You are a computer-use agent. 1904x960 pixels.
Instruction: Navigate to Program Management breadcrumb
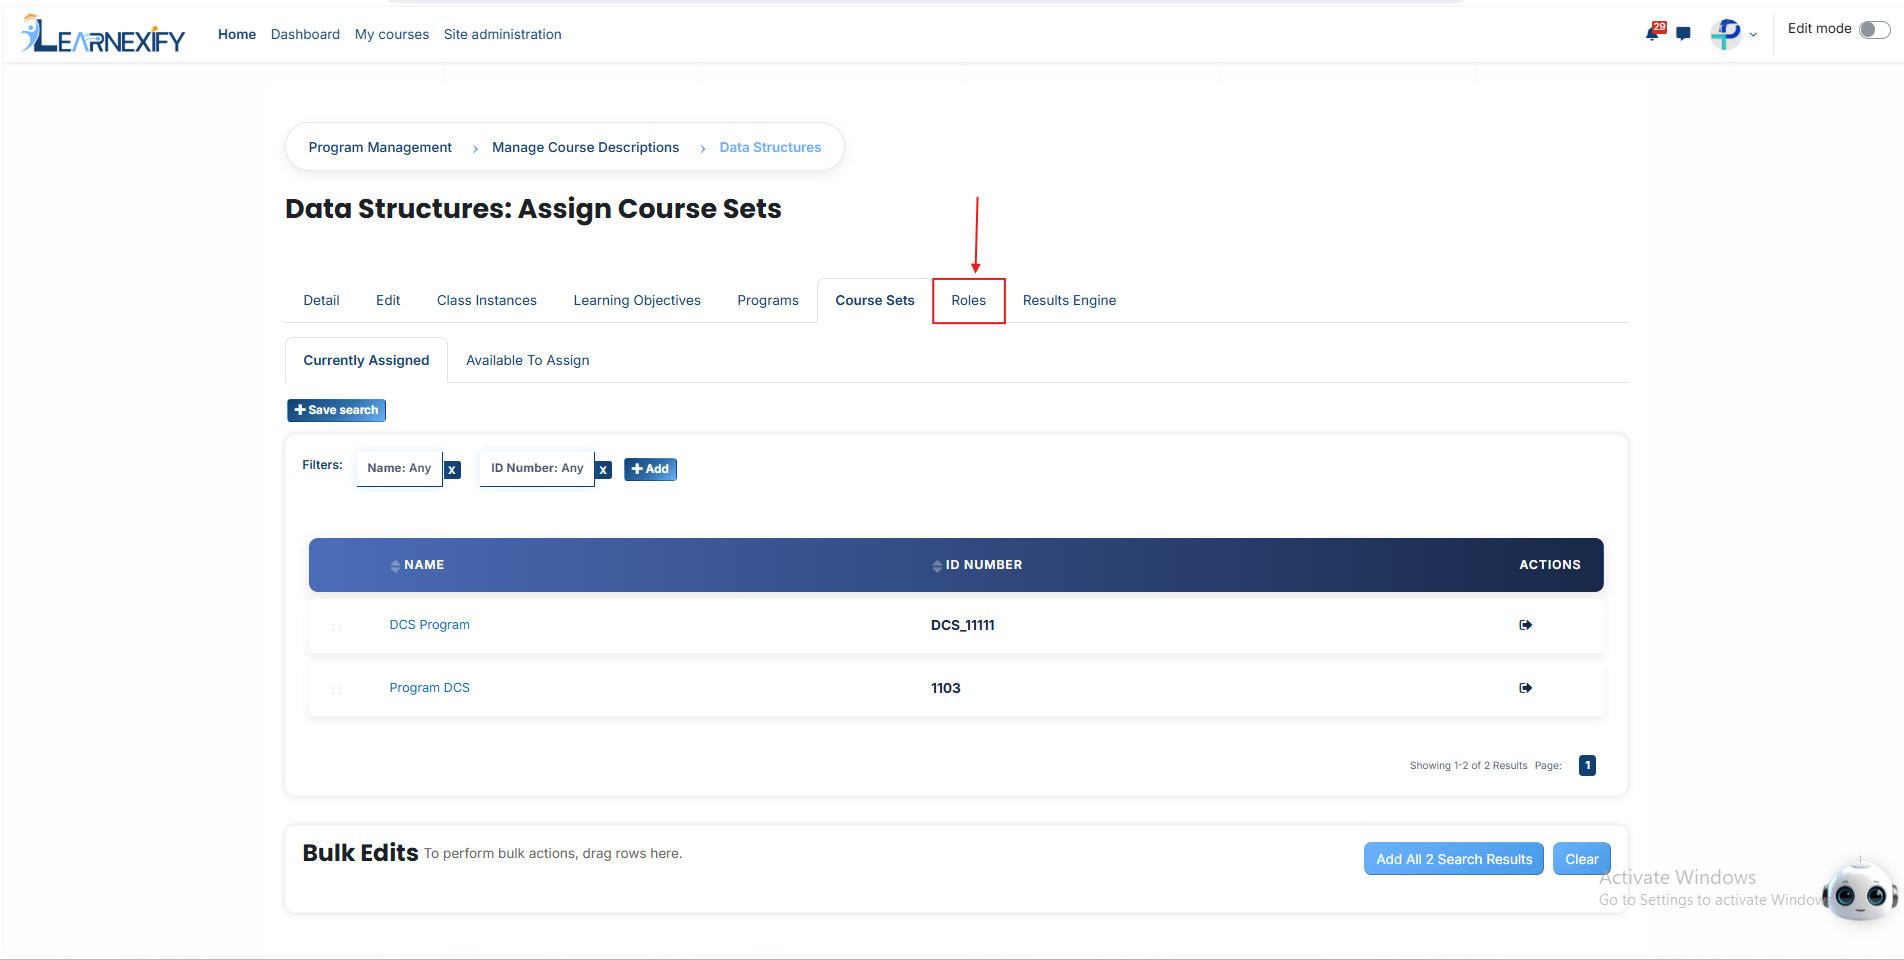pyautogui.click(x=380, y=148)
